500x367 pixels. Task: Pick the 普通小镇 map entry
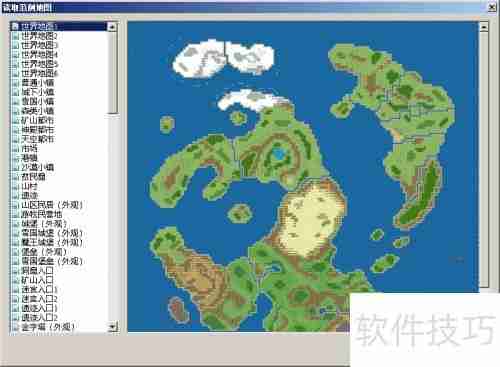click(37, 82)
